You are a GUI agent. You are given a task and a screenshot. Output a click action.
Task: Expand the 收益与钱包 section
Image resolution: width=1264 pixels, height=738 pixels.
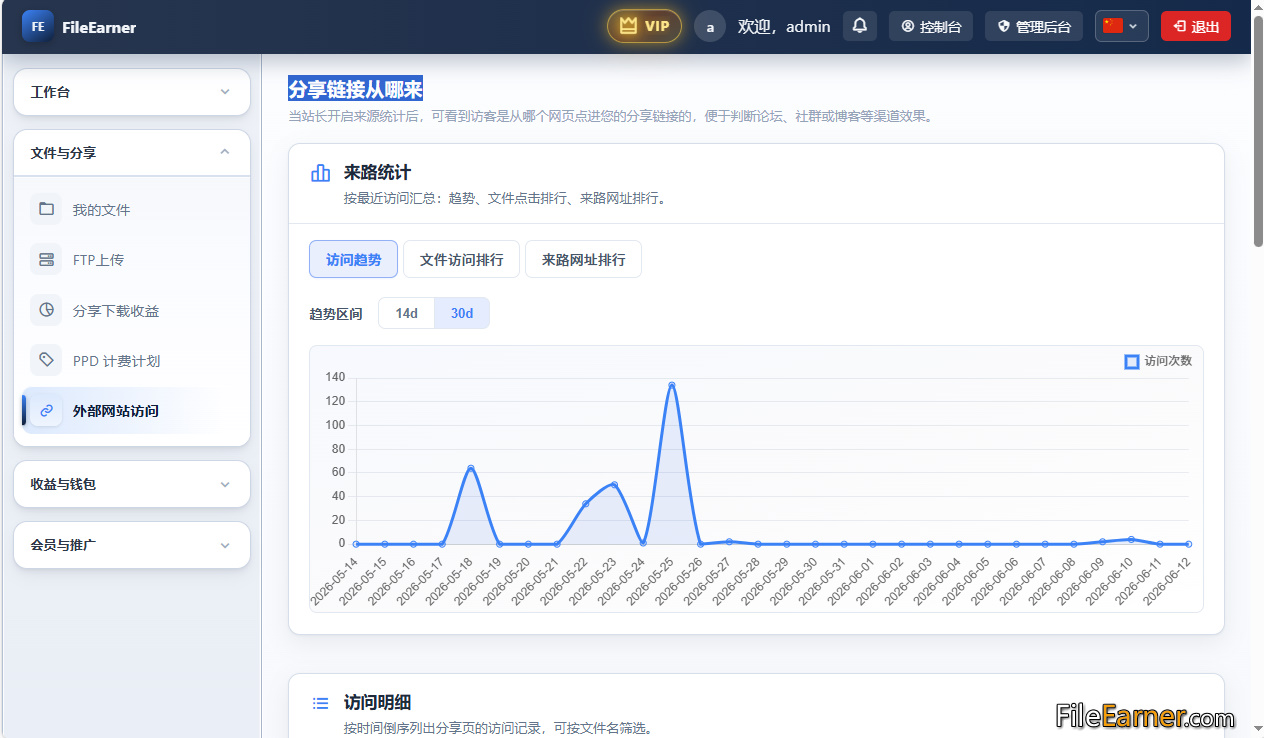click(x=132, y=484)
